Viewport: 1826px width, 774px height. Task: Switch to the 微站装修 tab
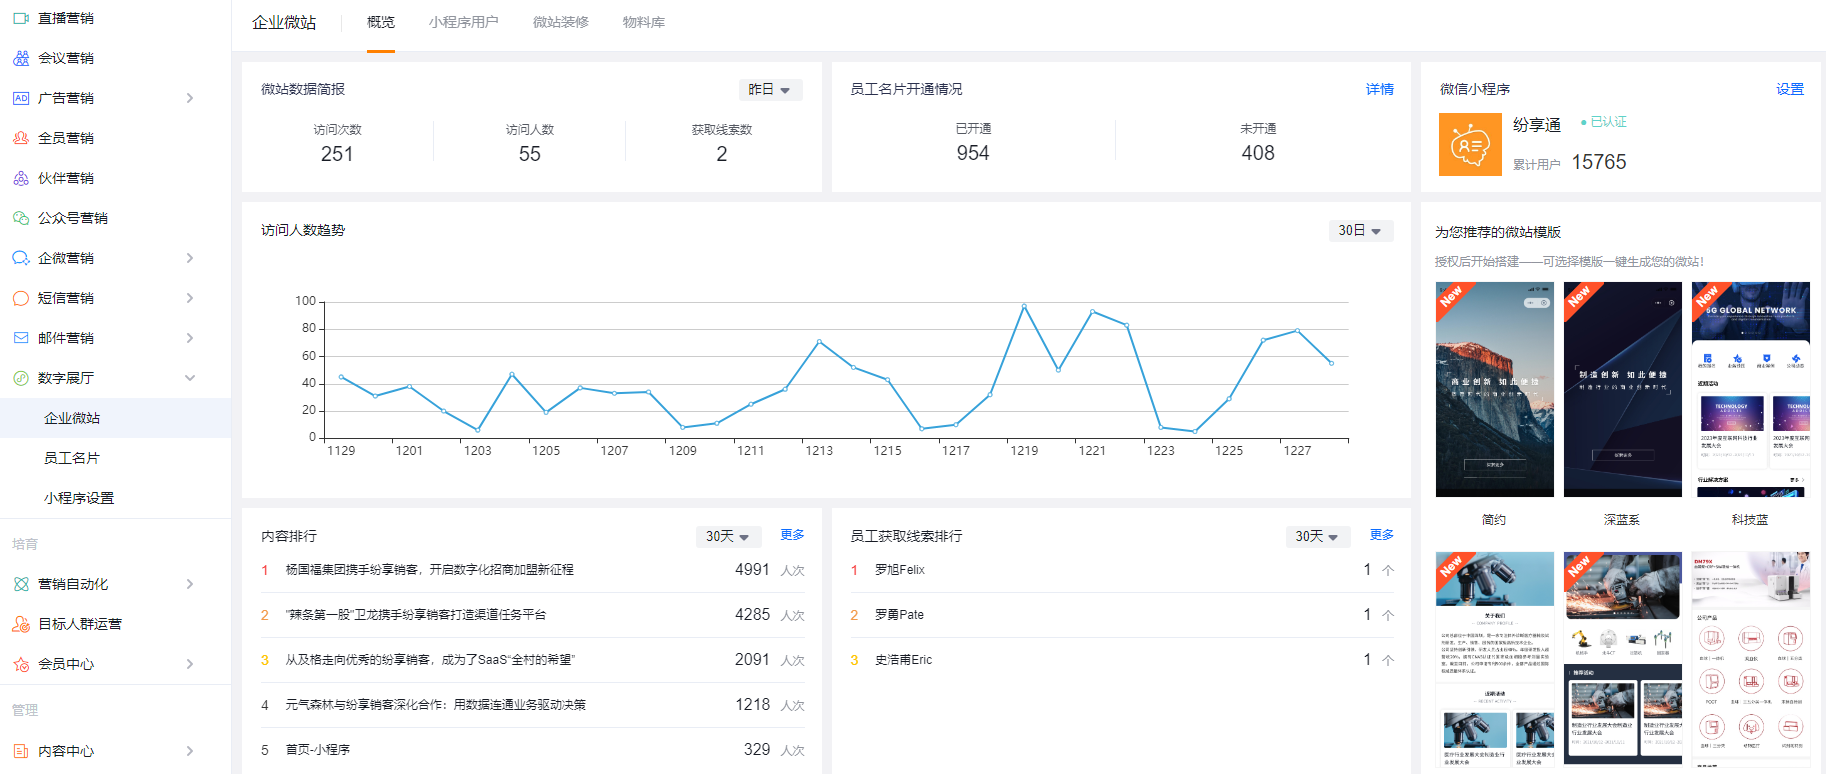(561, 22)
